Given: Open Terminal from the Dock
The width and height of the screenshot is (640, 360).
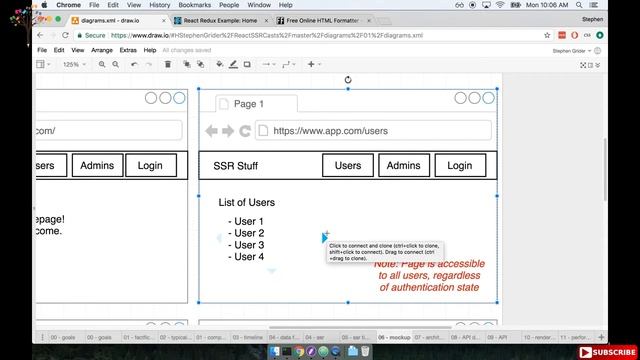Looking at the screenshot, I should [287, 351].
